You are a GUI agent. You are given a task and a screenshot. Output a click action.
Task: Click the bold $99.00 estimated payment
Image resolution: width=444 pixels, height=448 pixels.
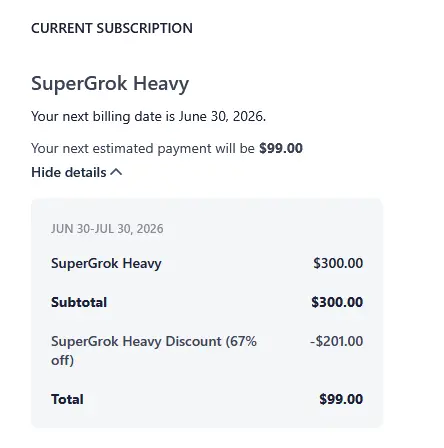pos(281,148)
